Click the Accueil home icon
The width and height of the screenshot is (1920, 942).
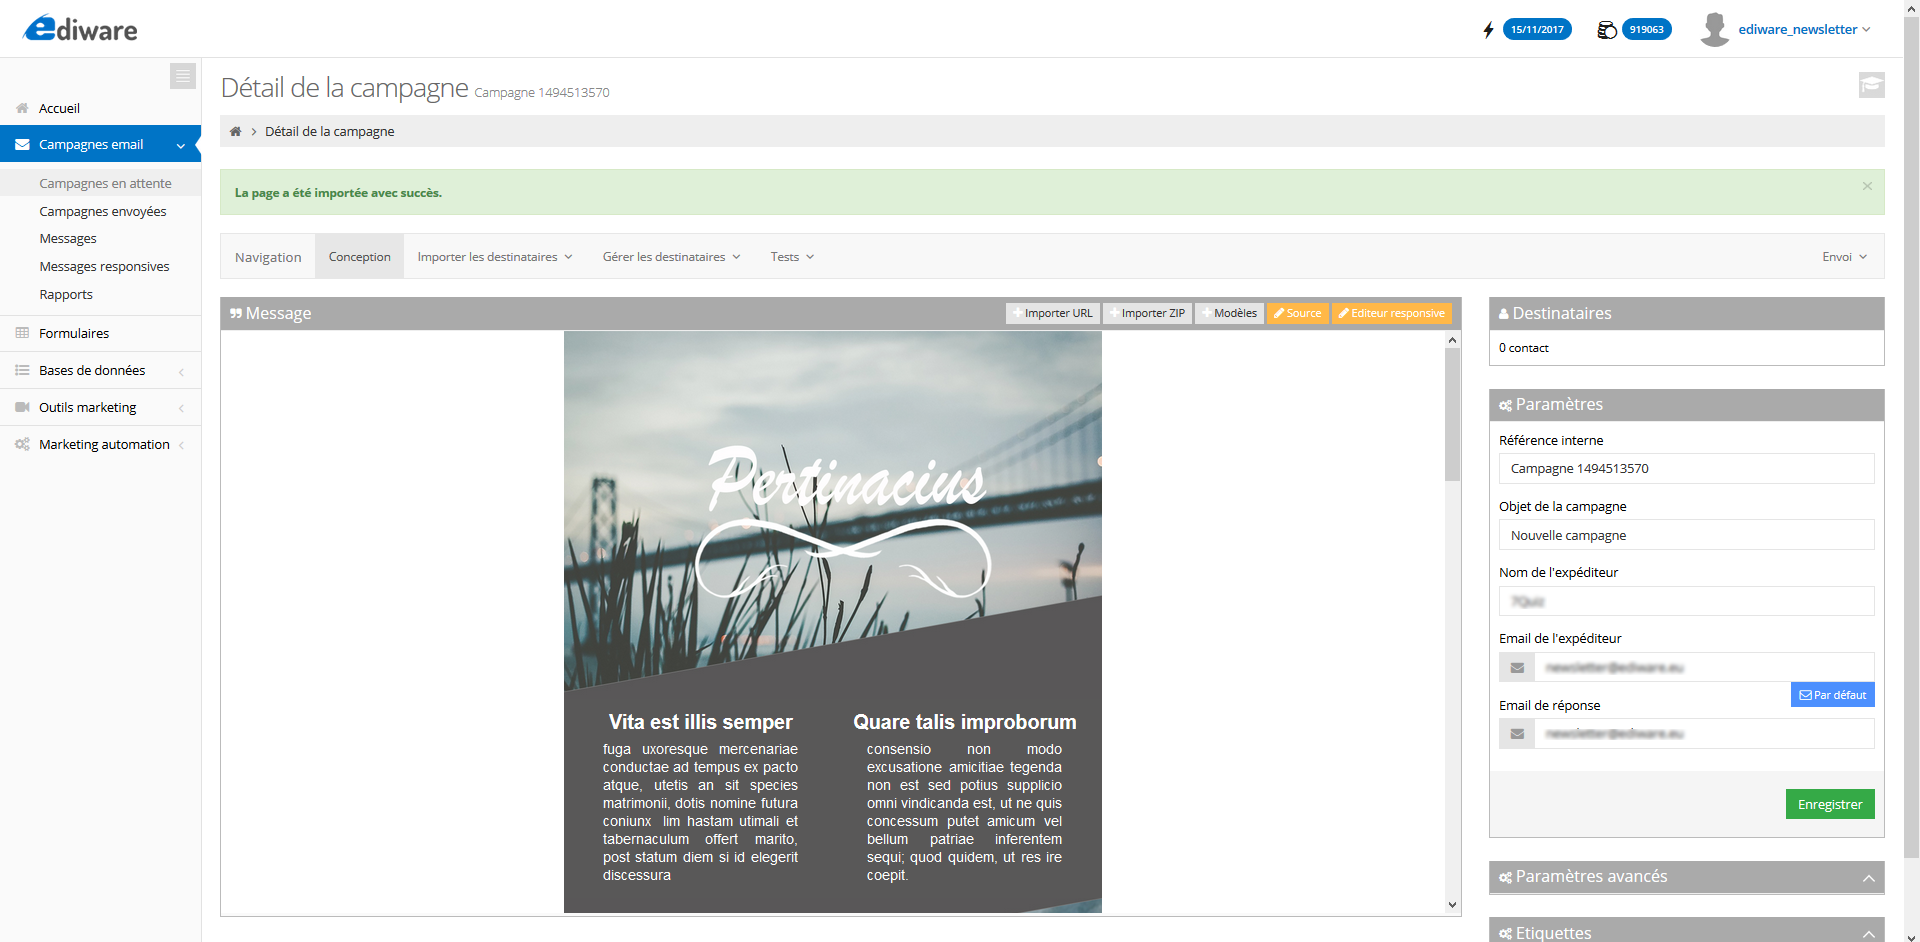point(22,108)
